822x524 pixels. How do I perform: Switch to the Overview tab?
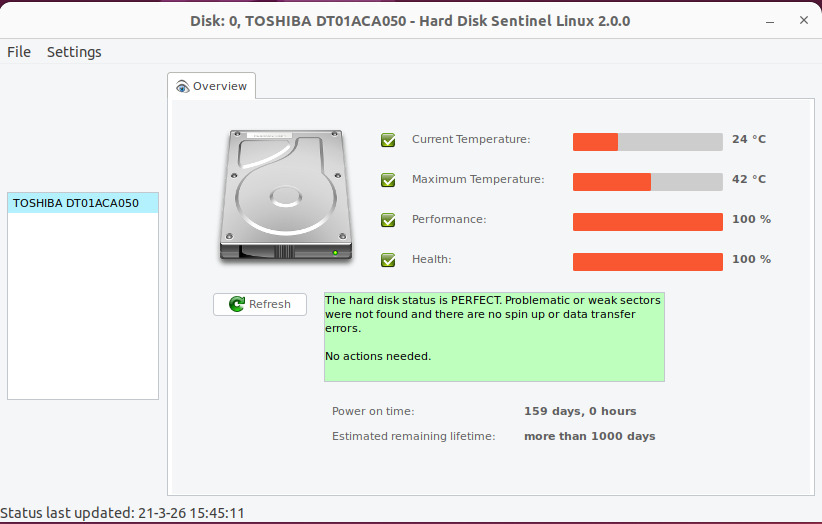(212, 87)
